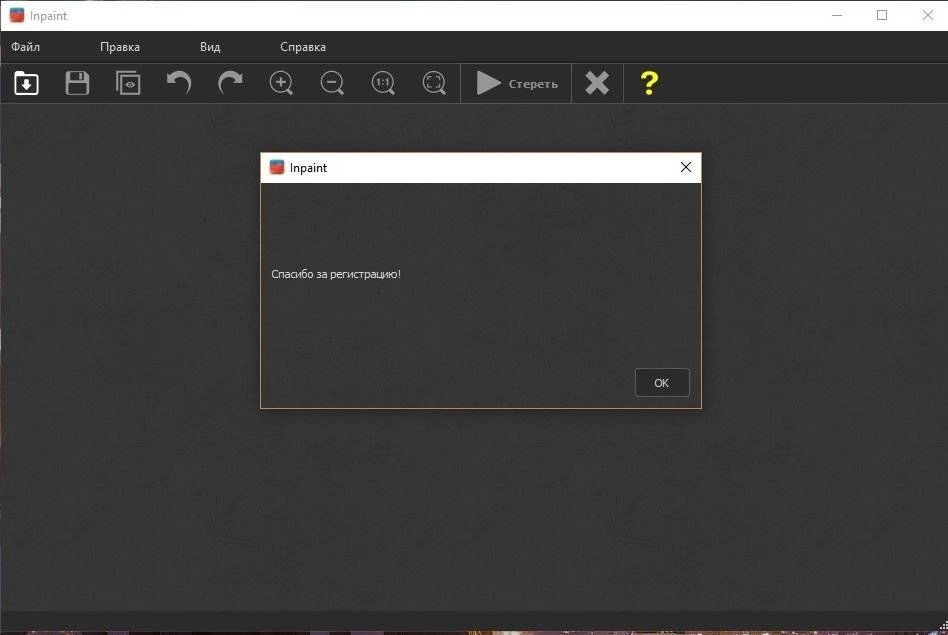Minimize the Inpaint main window
The image size is (948, 635).
[837, 15]
